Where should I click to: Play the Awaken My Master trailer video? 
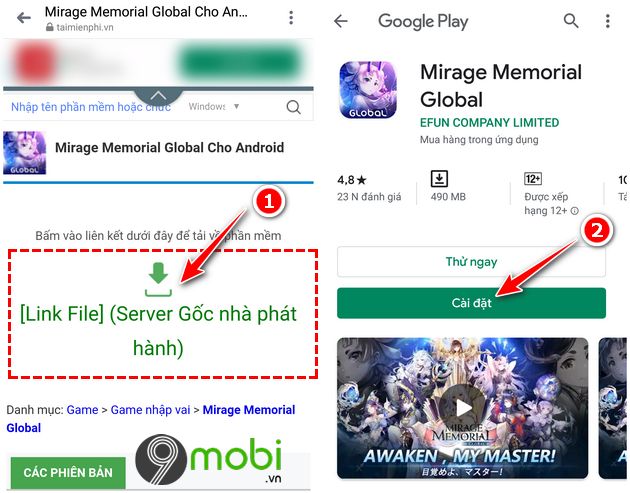pyautogui.click(x=463, y=407)
